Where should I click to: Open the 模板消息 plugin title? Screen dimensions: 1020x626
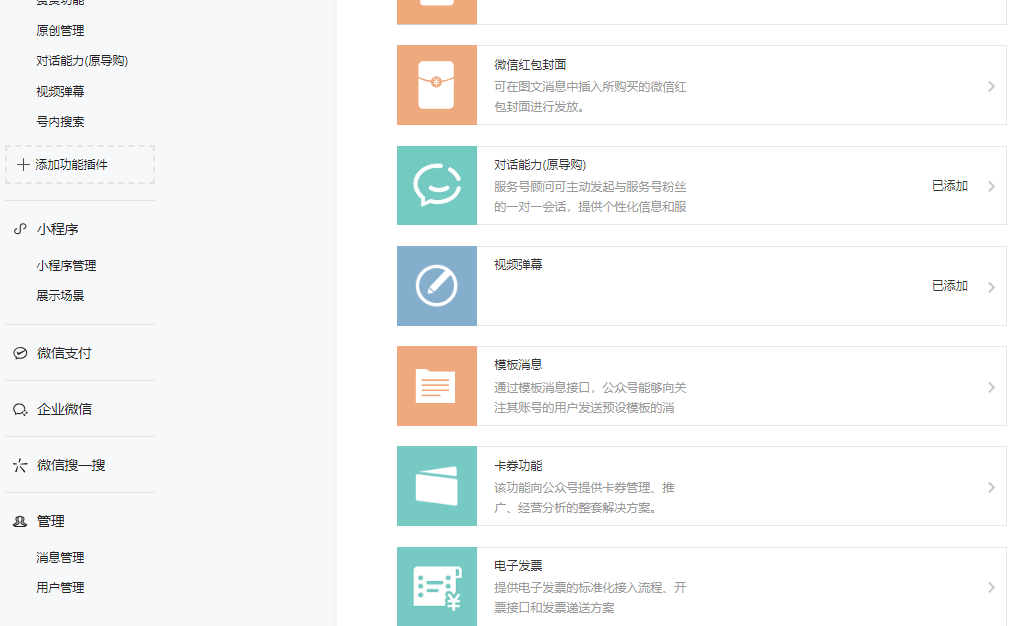coord(518,364)
